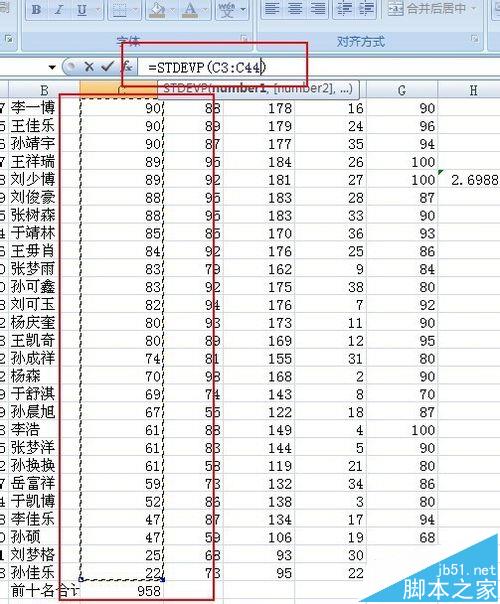The width and height of the screenshot is (500, 604).
Task: Select cell 106 in 孙硕's row
Action: click(258, 537)
